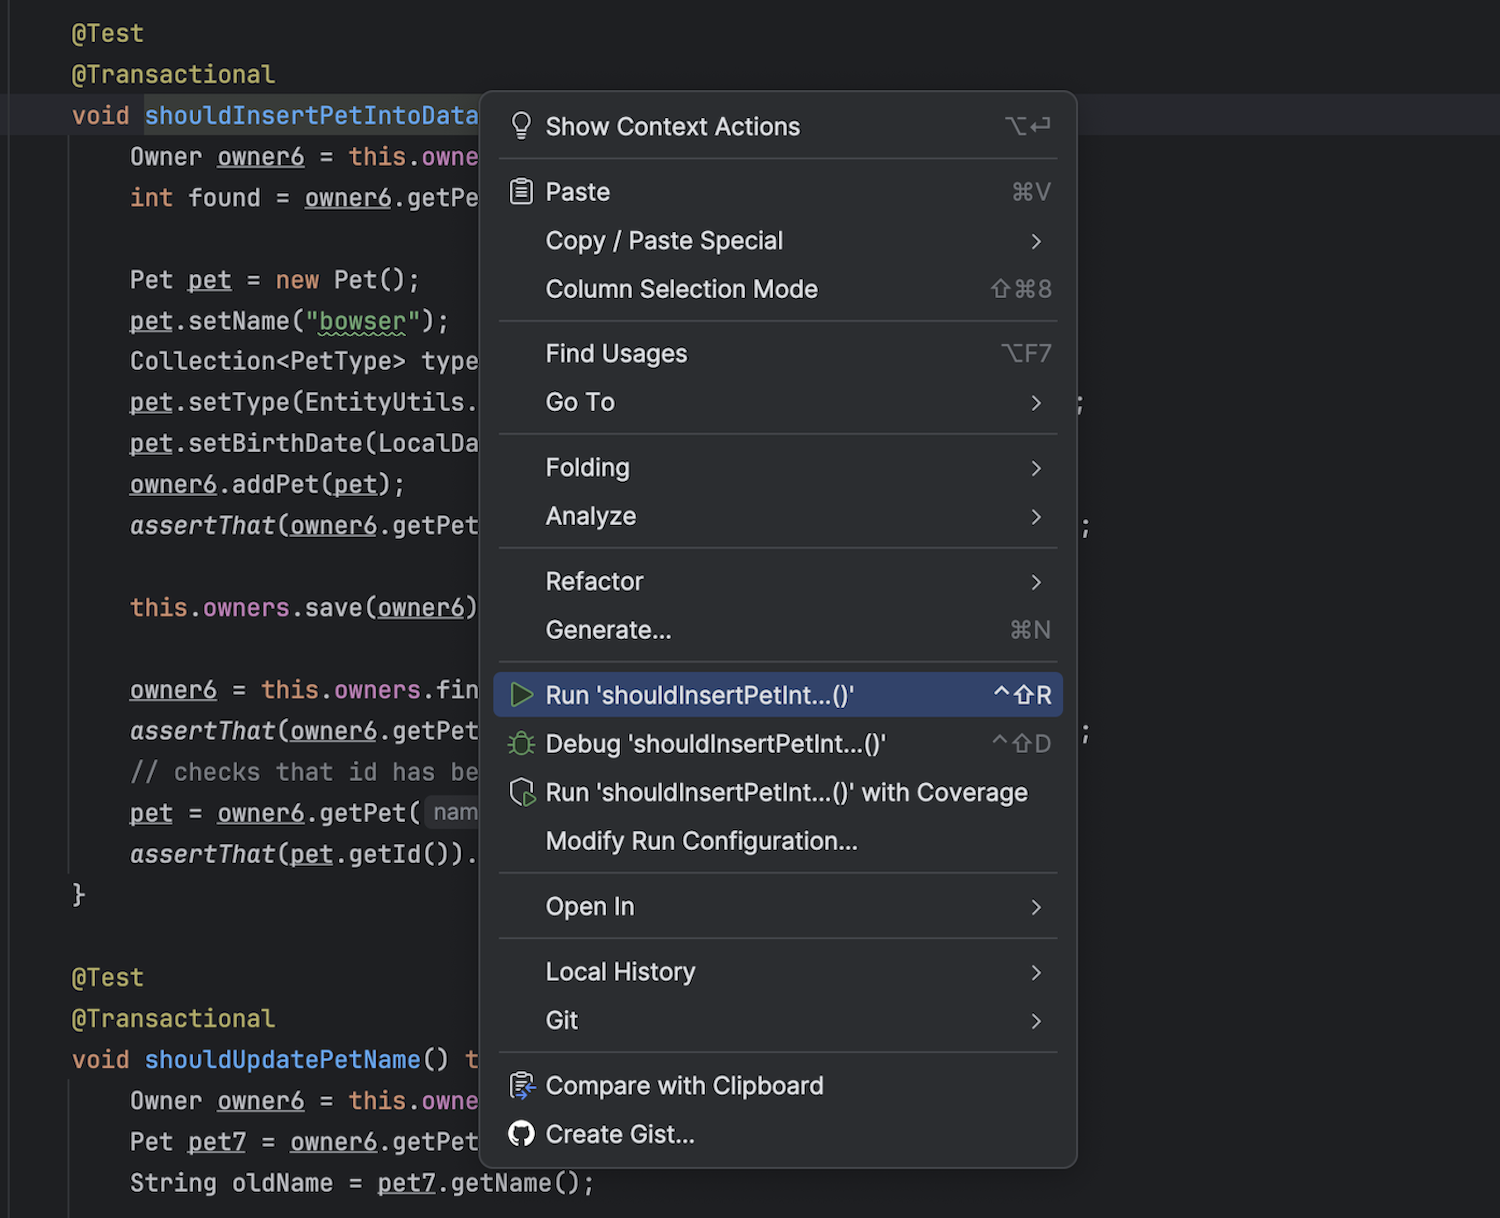
Task: Open the Analyze submenu
Action: (591, 516)
